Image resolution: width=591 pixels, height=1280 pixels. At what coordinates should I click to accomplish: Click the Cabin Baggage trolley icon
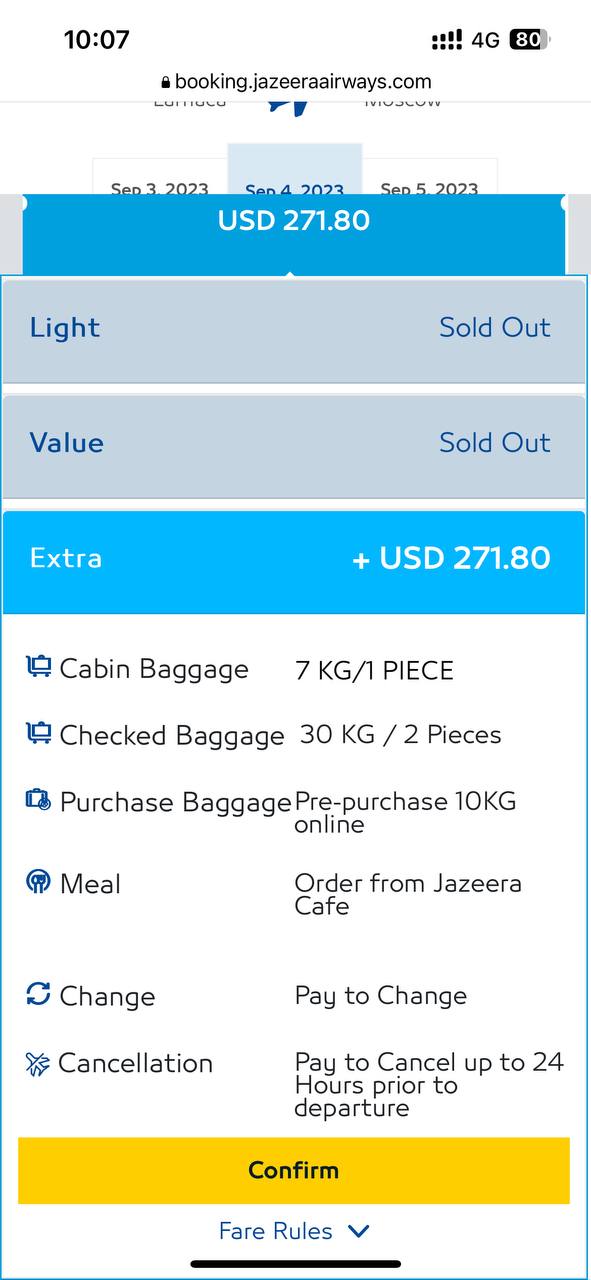38,667
